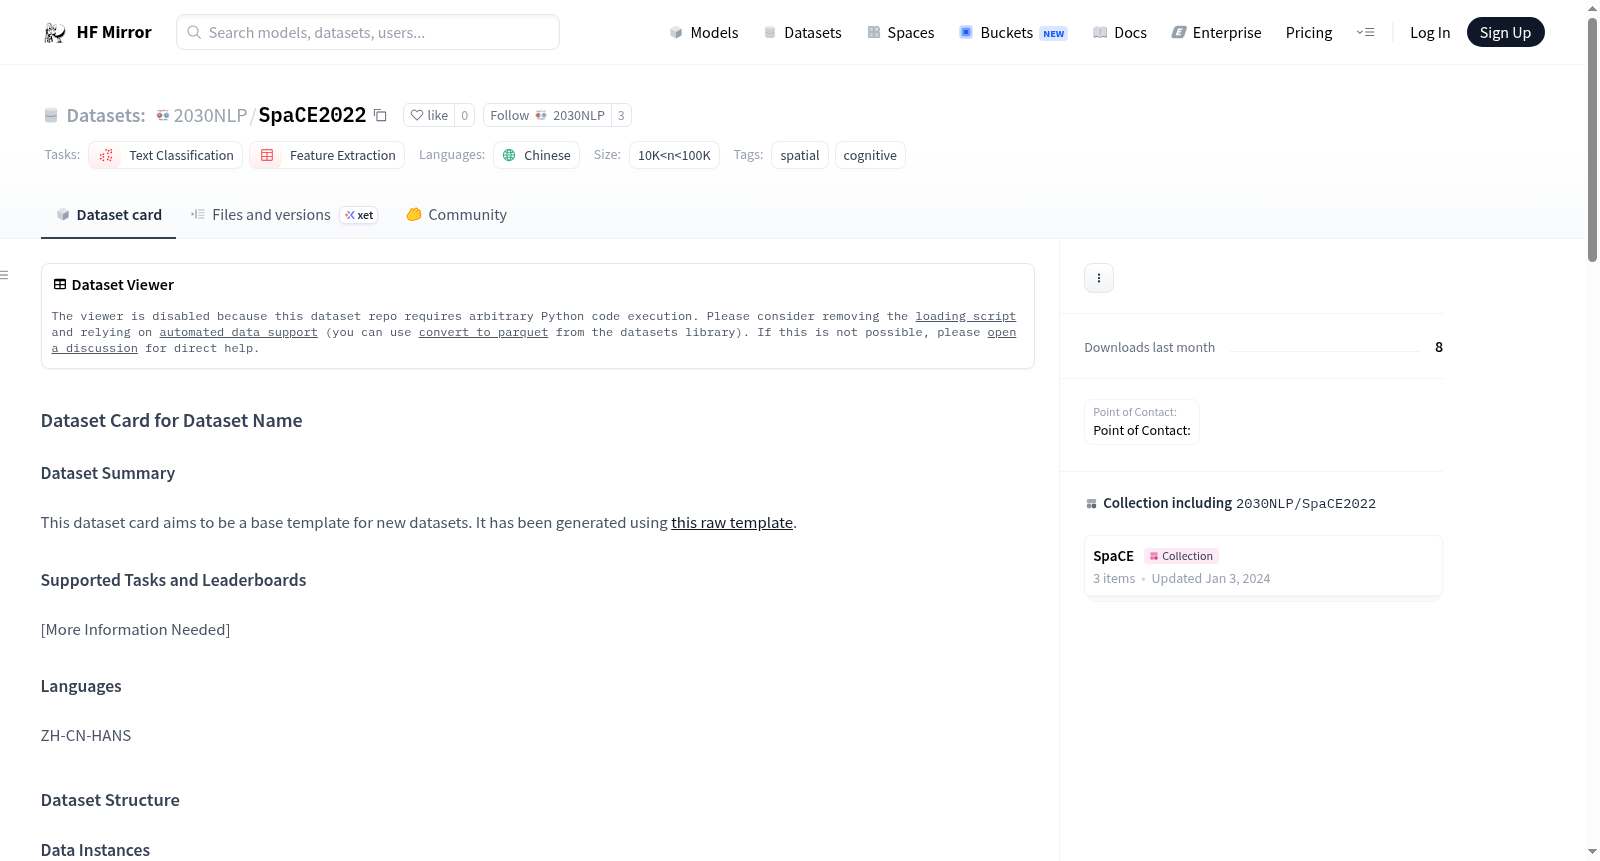
Task: Follow the 2030NLP organization
Action: click(547, 115)
